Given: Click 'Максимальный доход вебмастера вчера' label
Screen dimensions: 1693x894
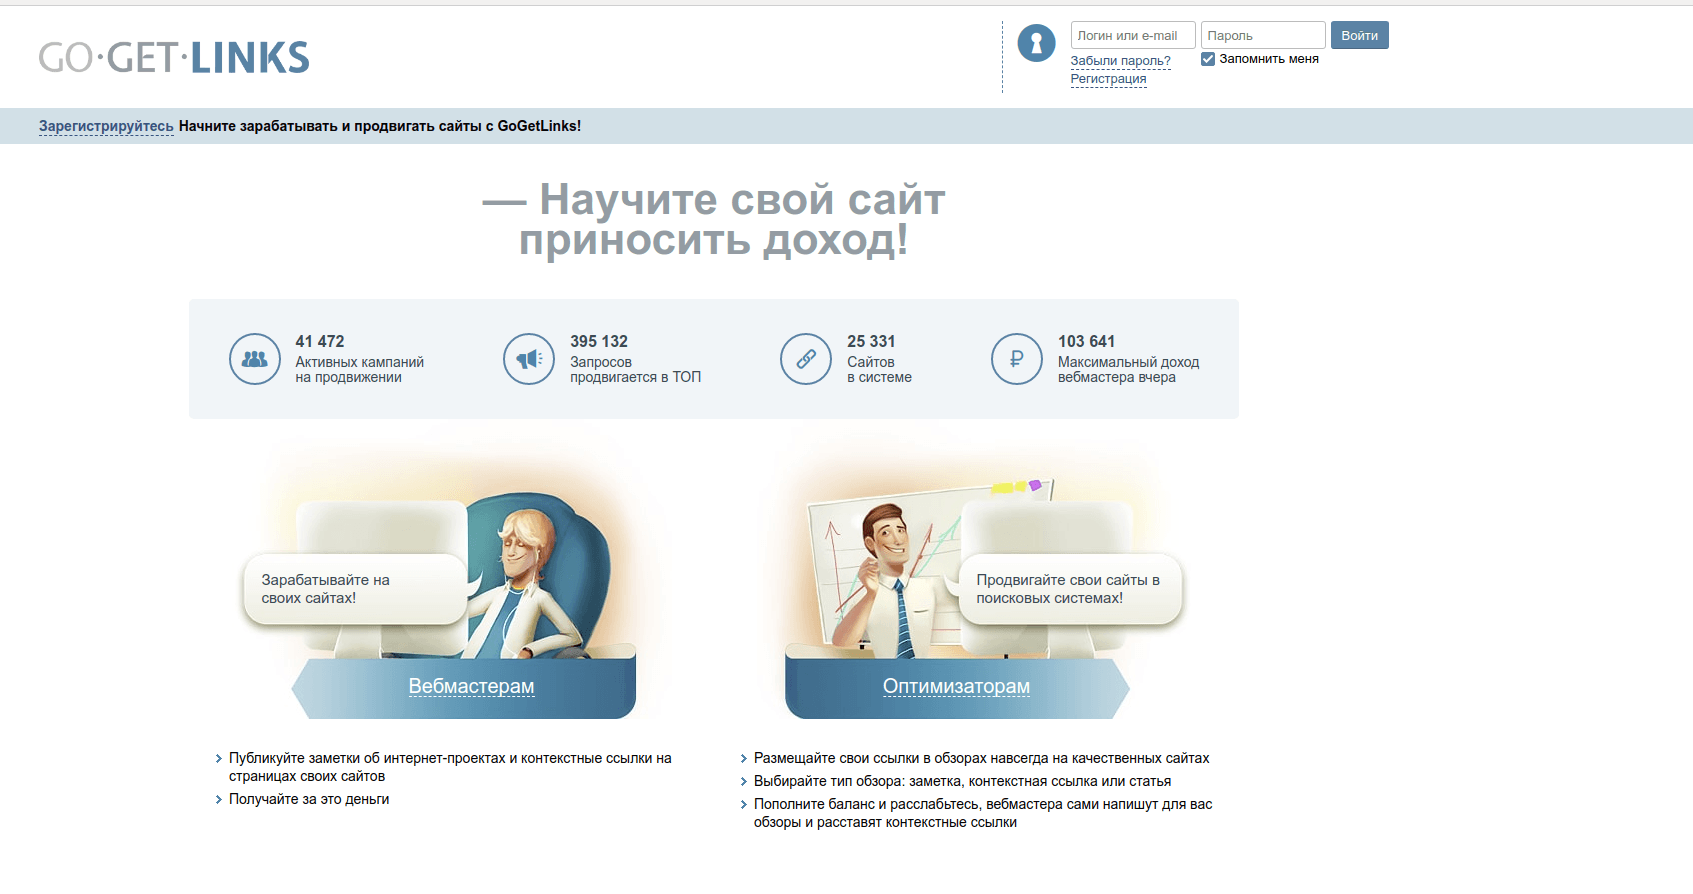Looking at the screenshot, I should point(1128,370).
